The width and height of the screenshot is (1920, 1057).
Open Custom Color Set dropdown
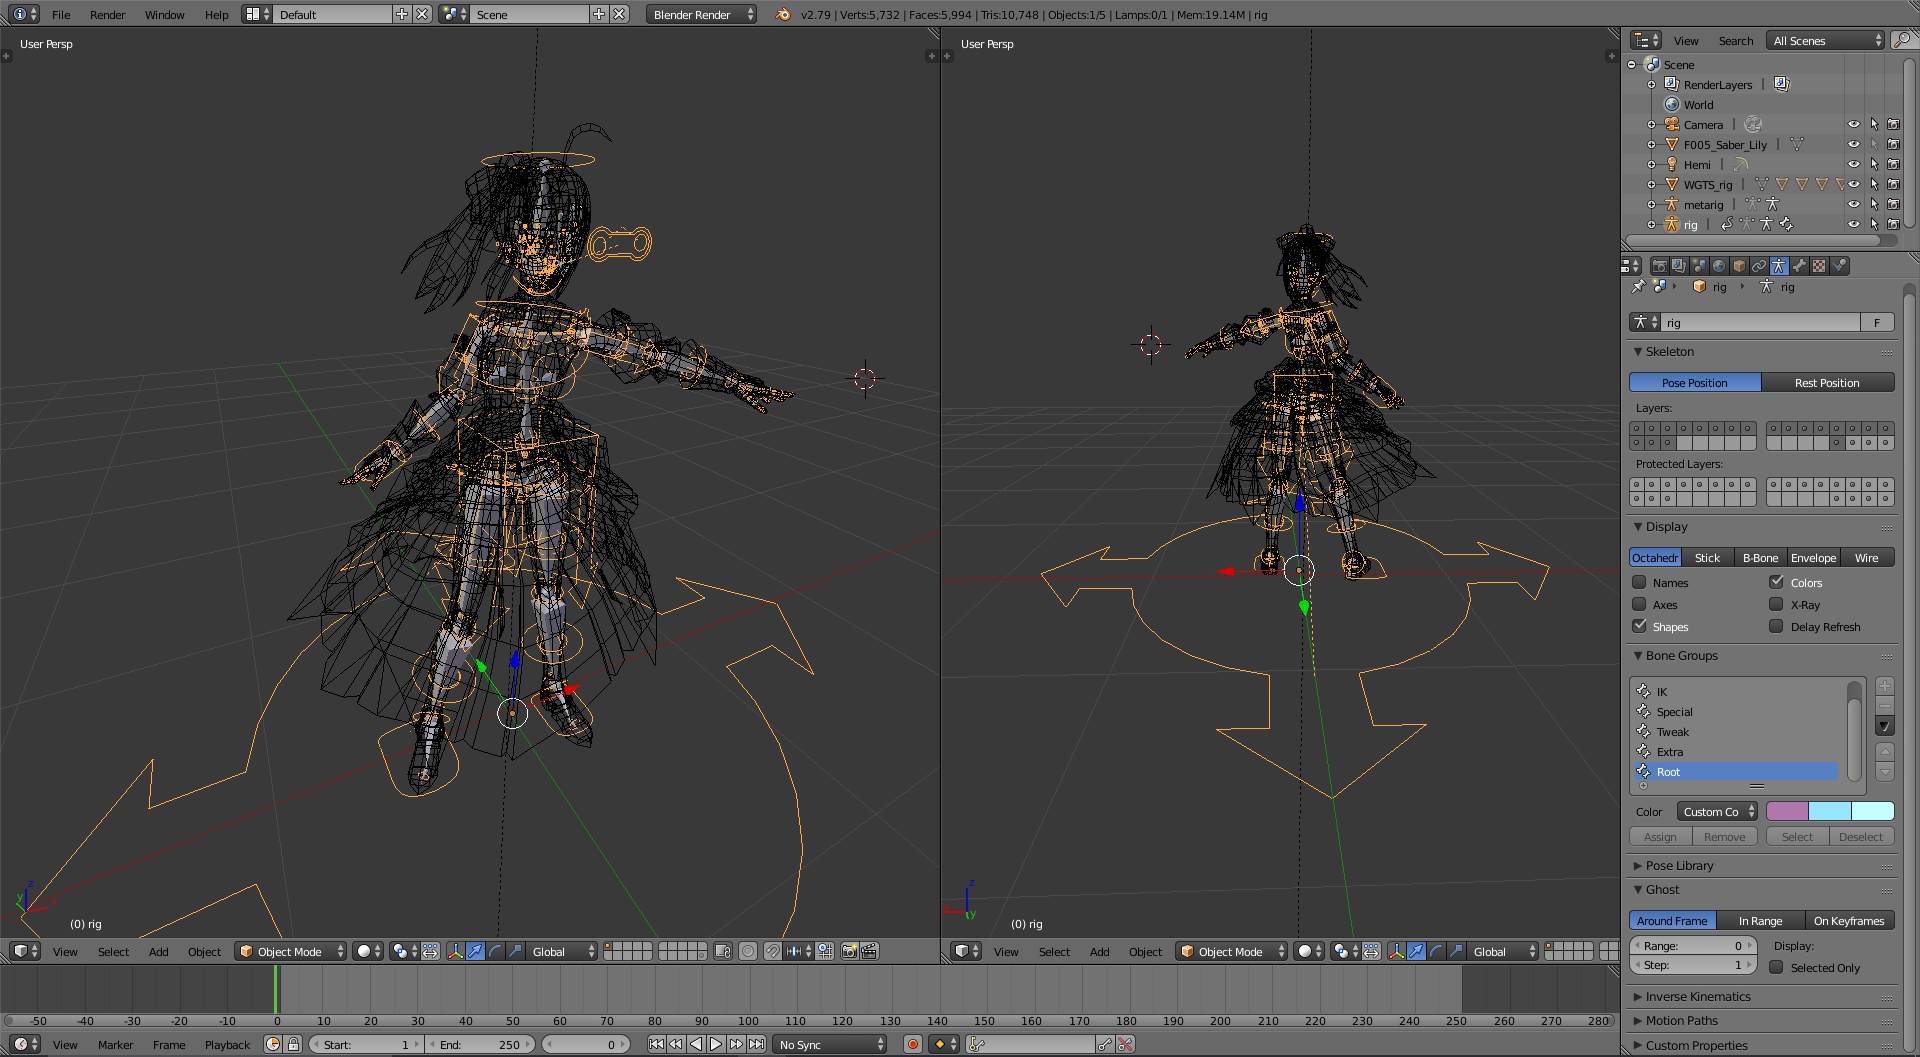coord(1717,811)
